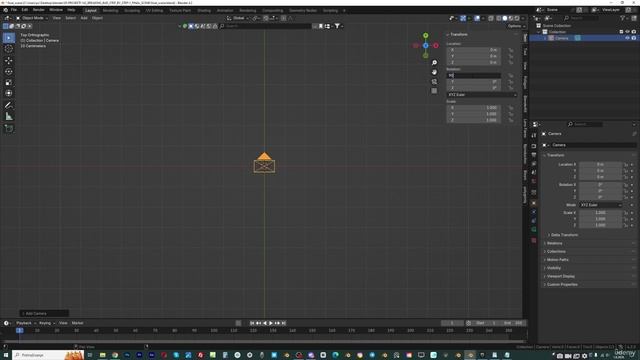Toggle Camera render visibility in outliner
This screenshot has height=360, width=640.
click(634, 38)
